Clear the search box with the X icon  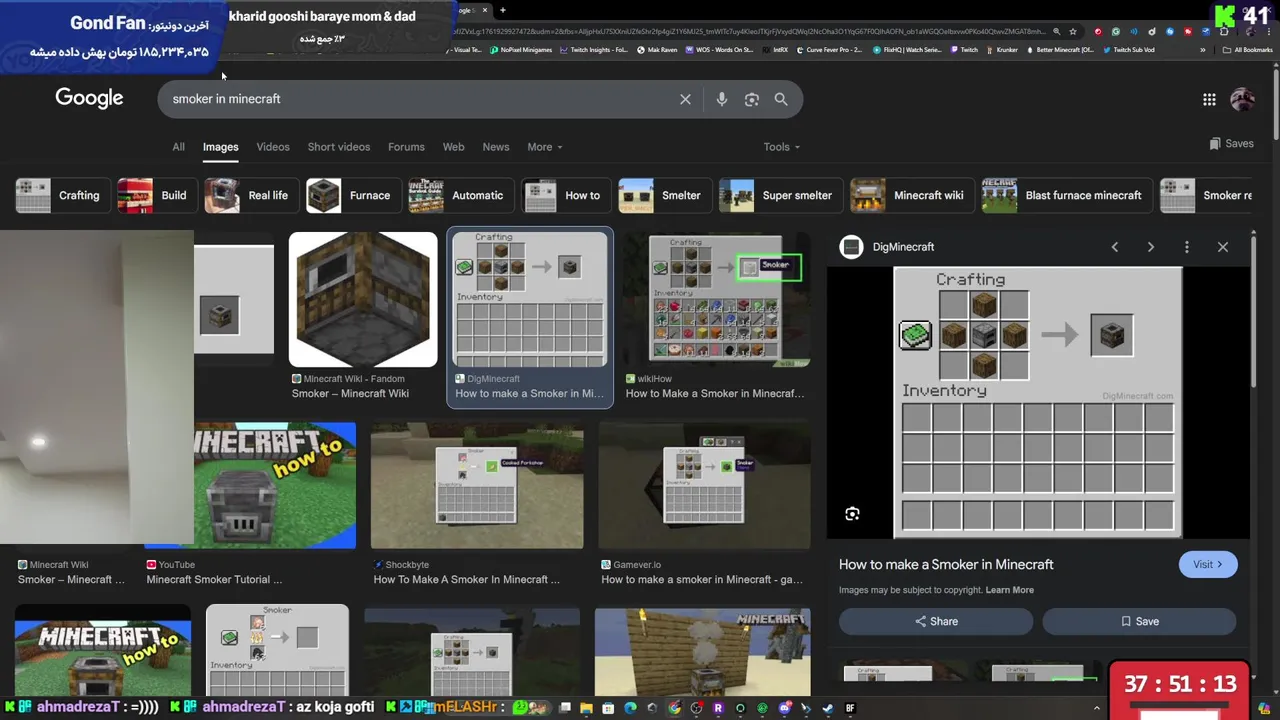(x=685, y=99)
